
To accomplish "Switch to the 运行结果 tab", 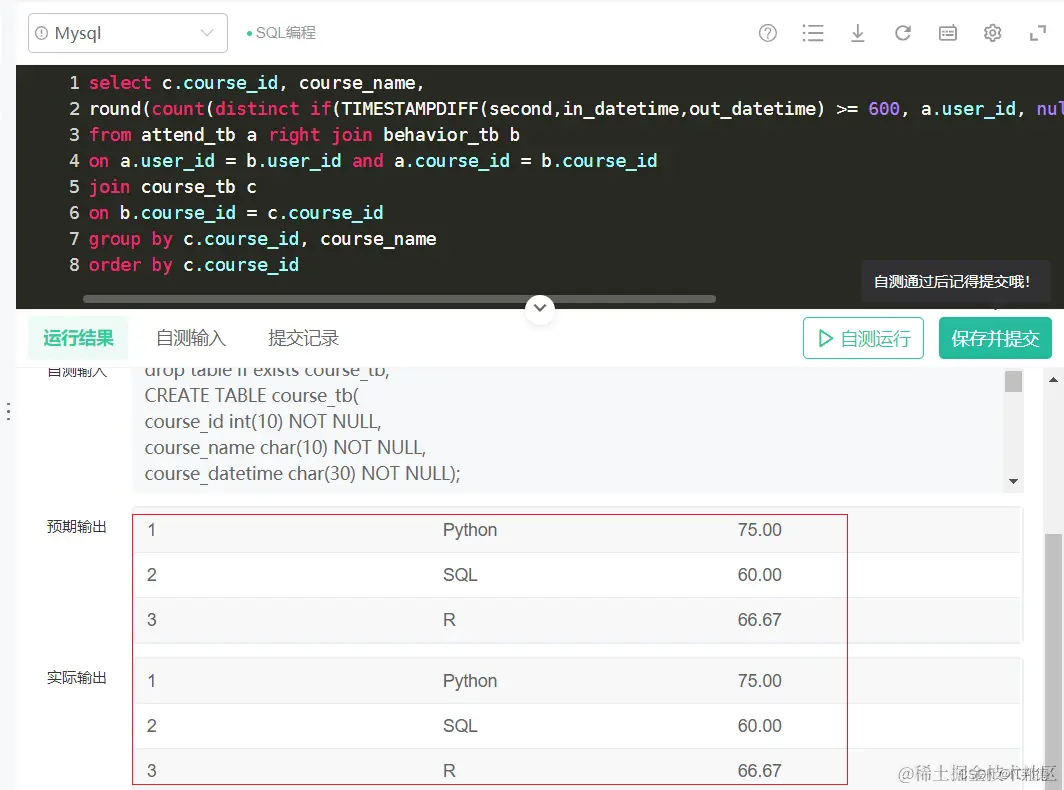I will [x=78, y=338].
